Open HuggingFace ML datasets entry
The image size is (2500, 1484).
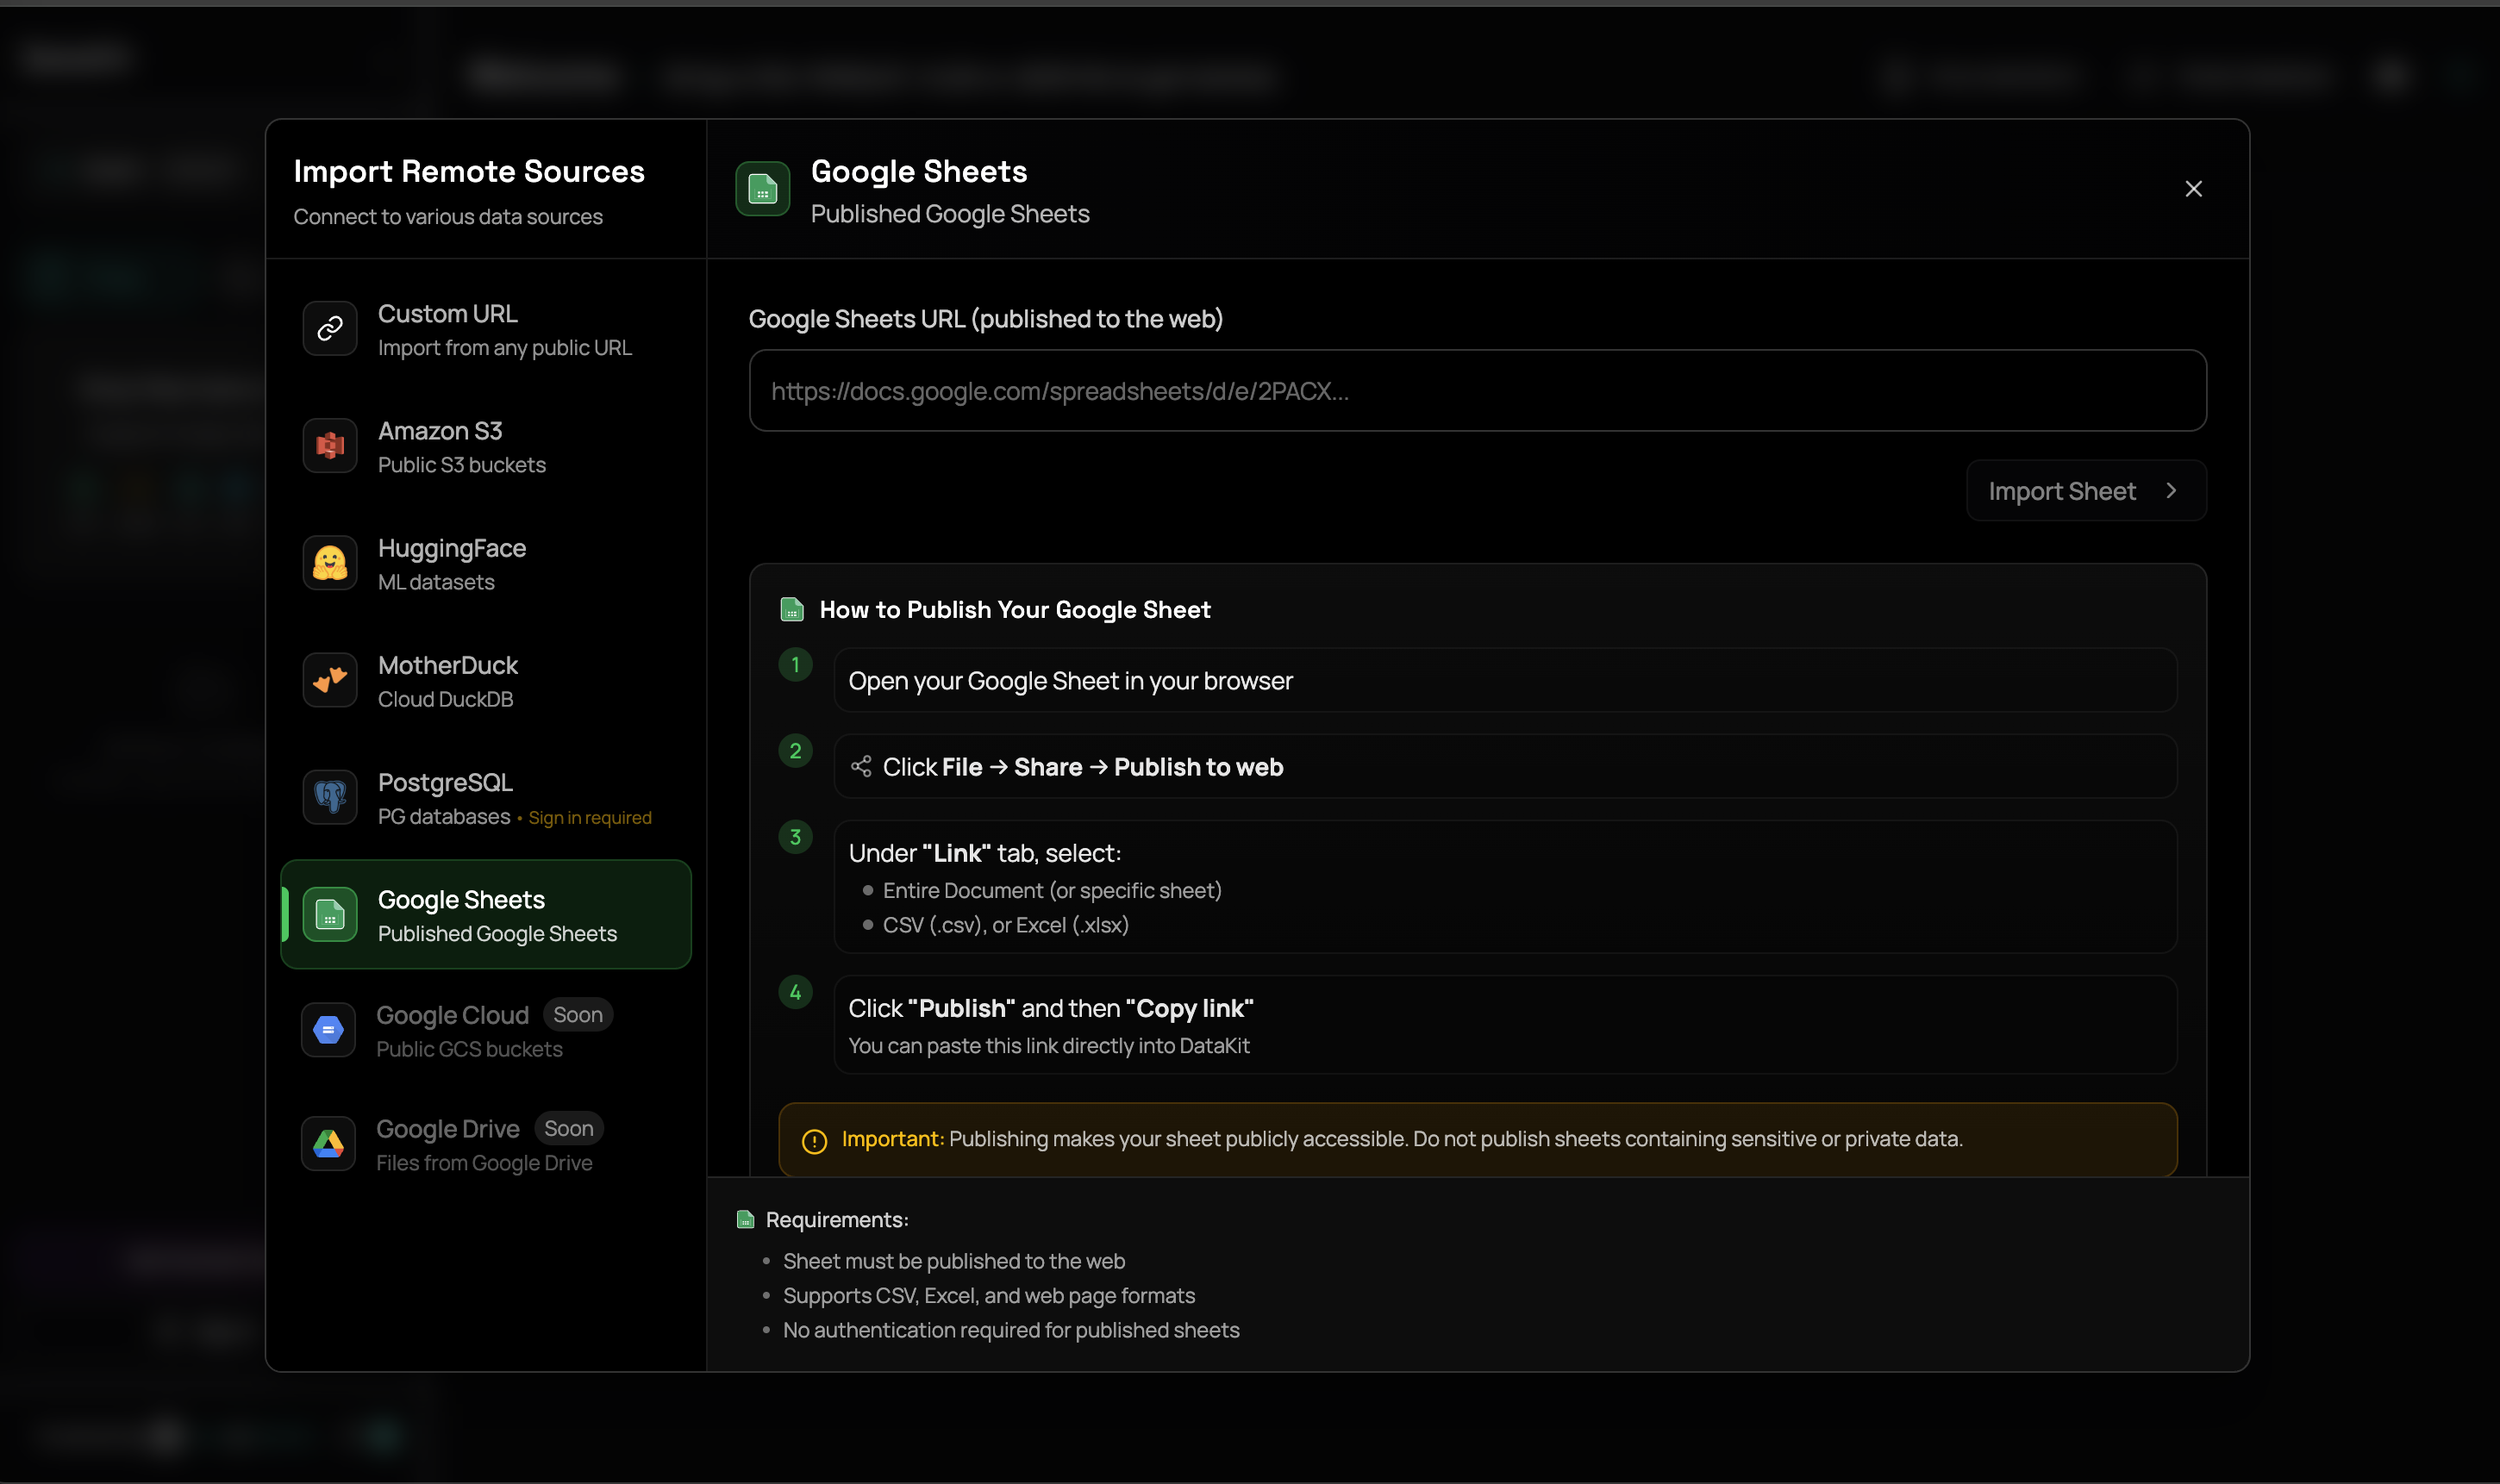(x=451, y=564)
